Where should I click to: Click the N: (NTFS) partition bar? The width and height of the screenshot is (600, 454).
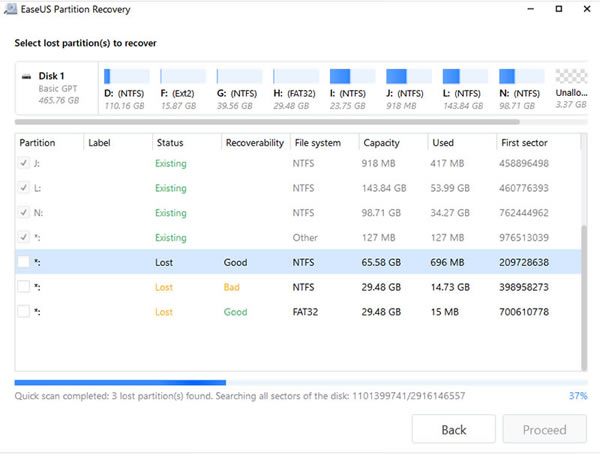pos(522,76)
